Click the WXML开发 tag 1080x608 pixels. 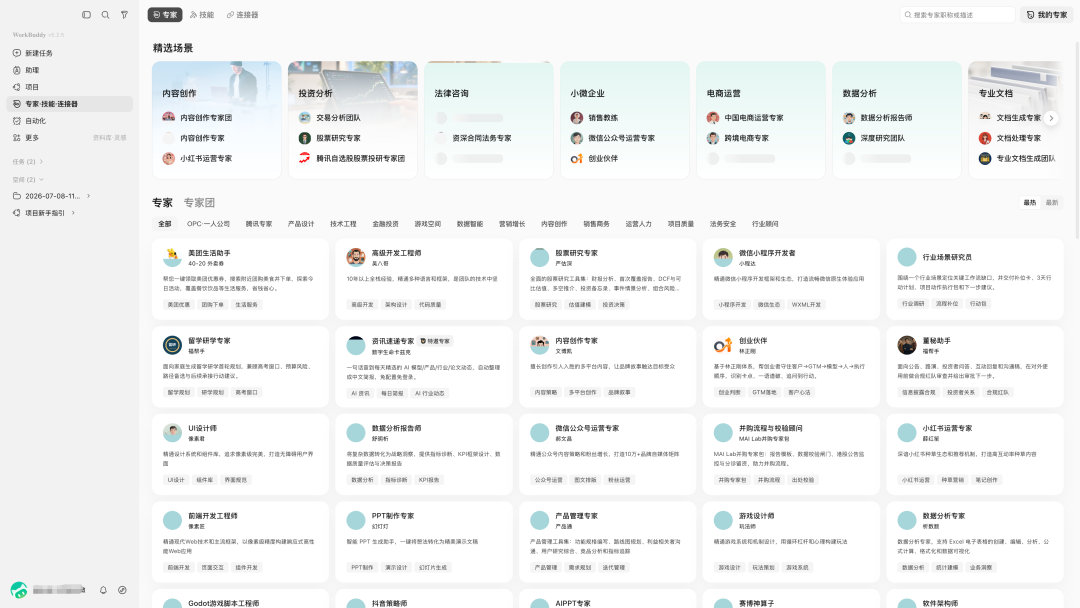tap(806, 304)
